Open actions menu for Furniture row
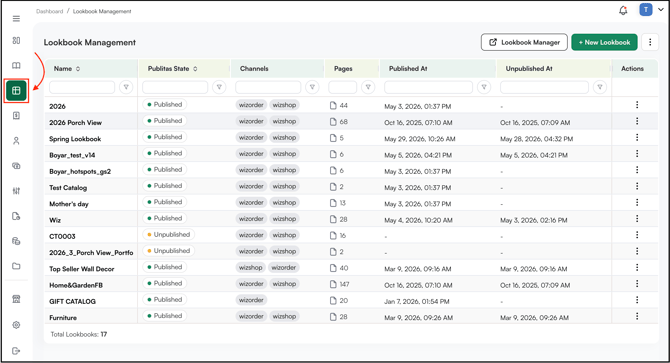The height and width of the screenshot is (363, 670). click(637, 316)
